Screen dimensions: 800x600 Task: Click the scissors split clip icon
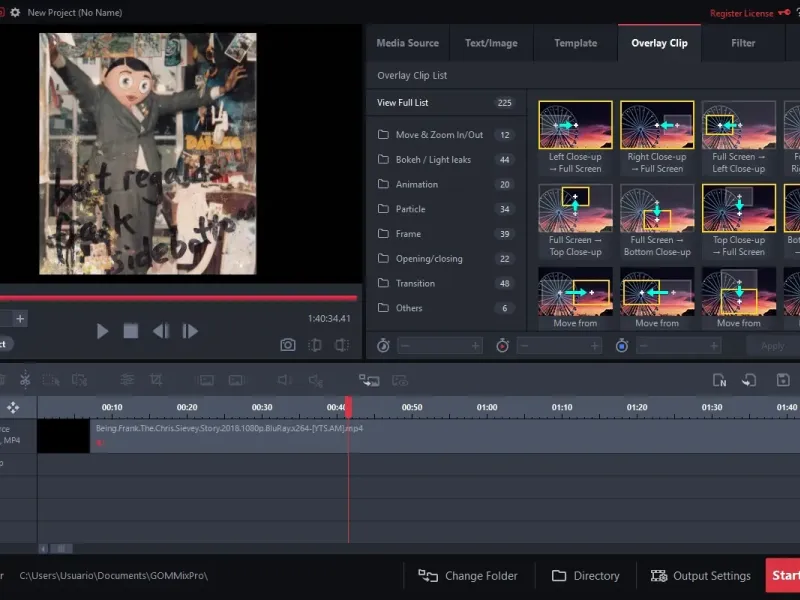pos(25,380)
